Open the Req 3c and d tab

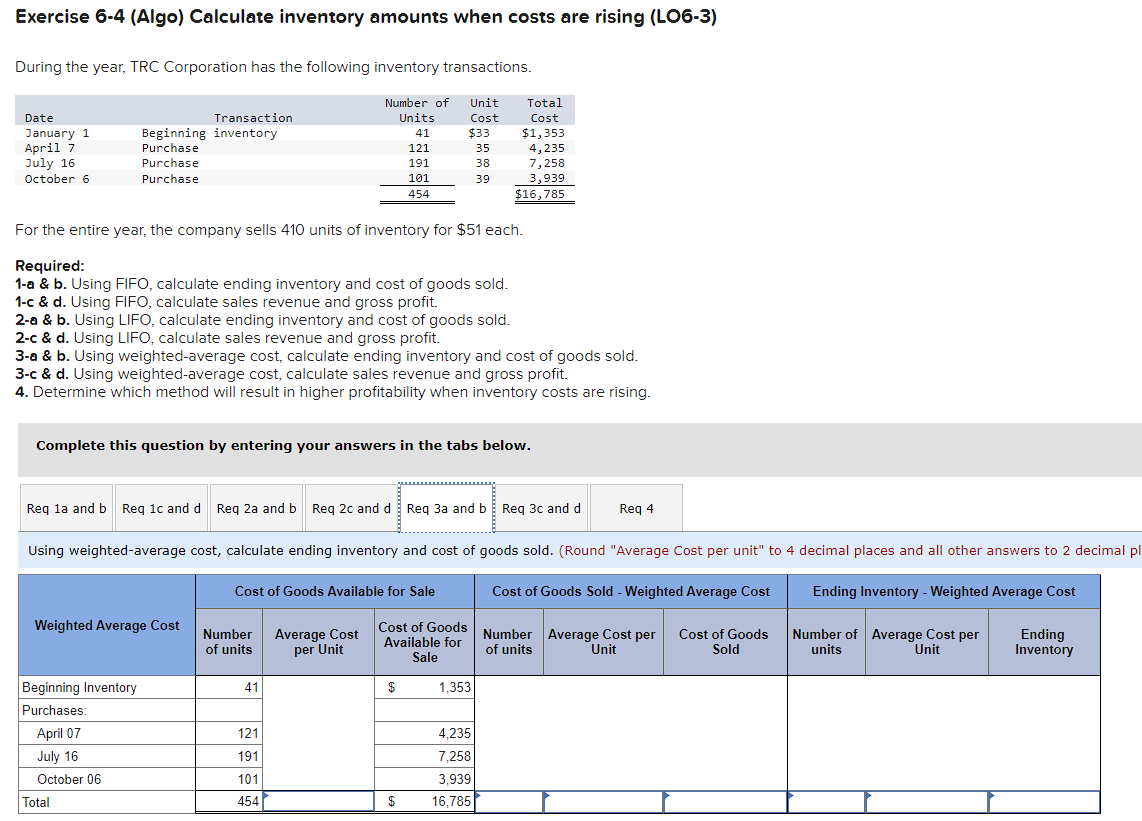pos(541,508)
